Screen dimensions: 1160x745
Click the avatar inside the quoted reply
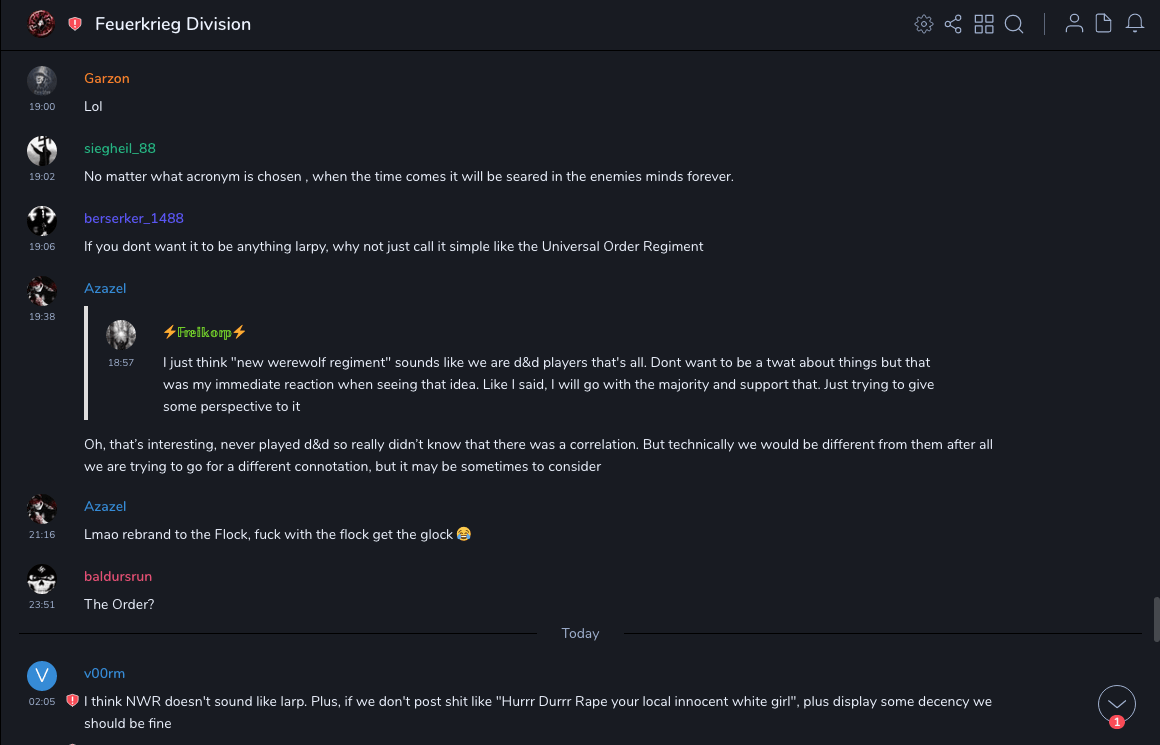(121, 334)
